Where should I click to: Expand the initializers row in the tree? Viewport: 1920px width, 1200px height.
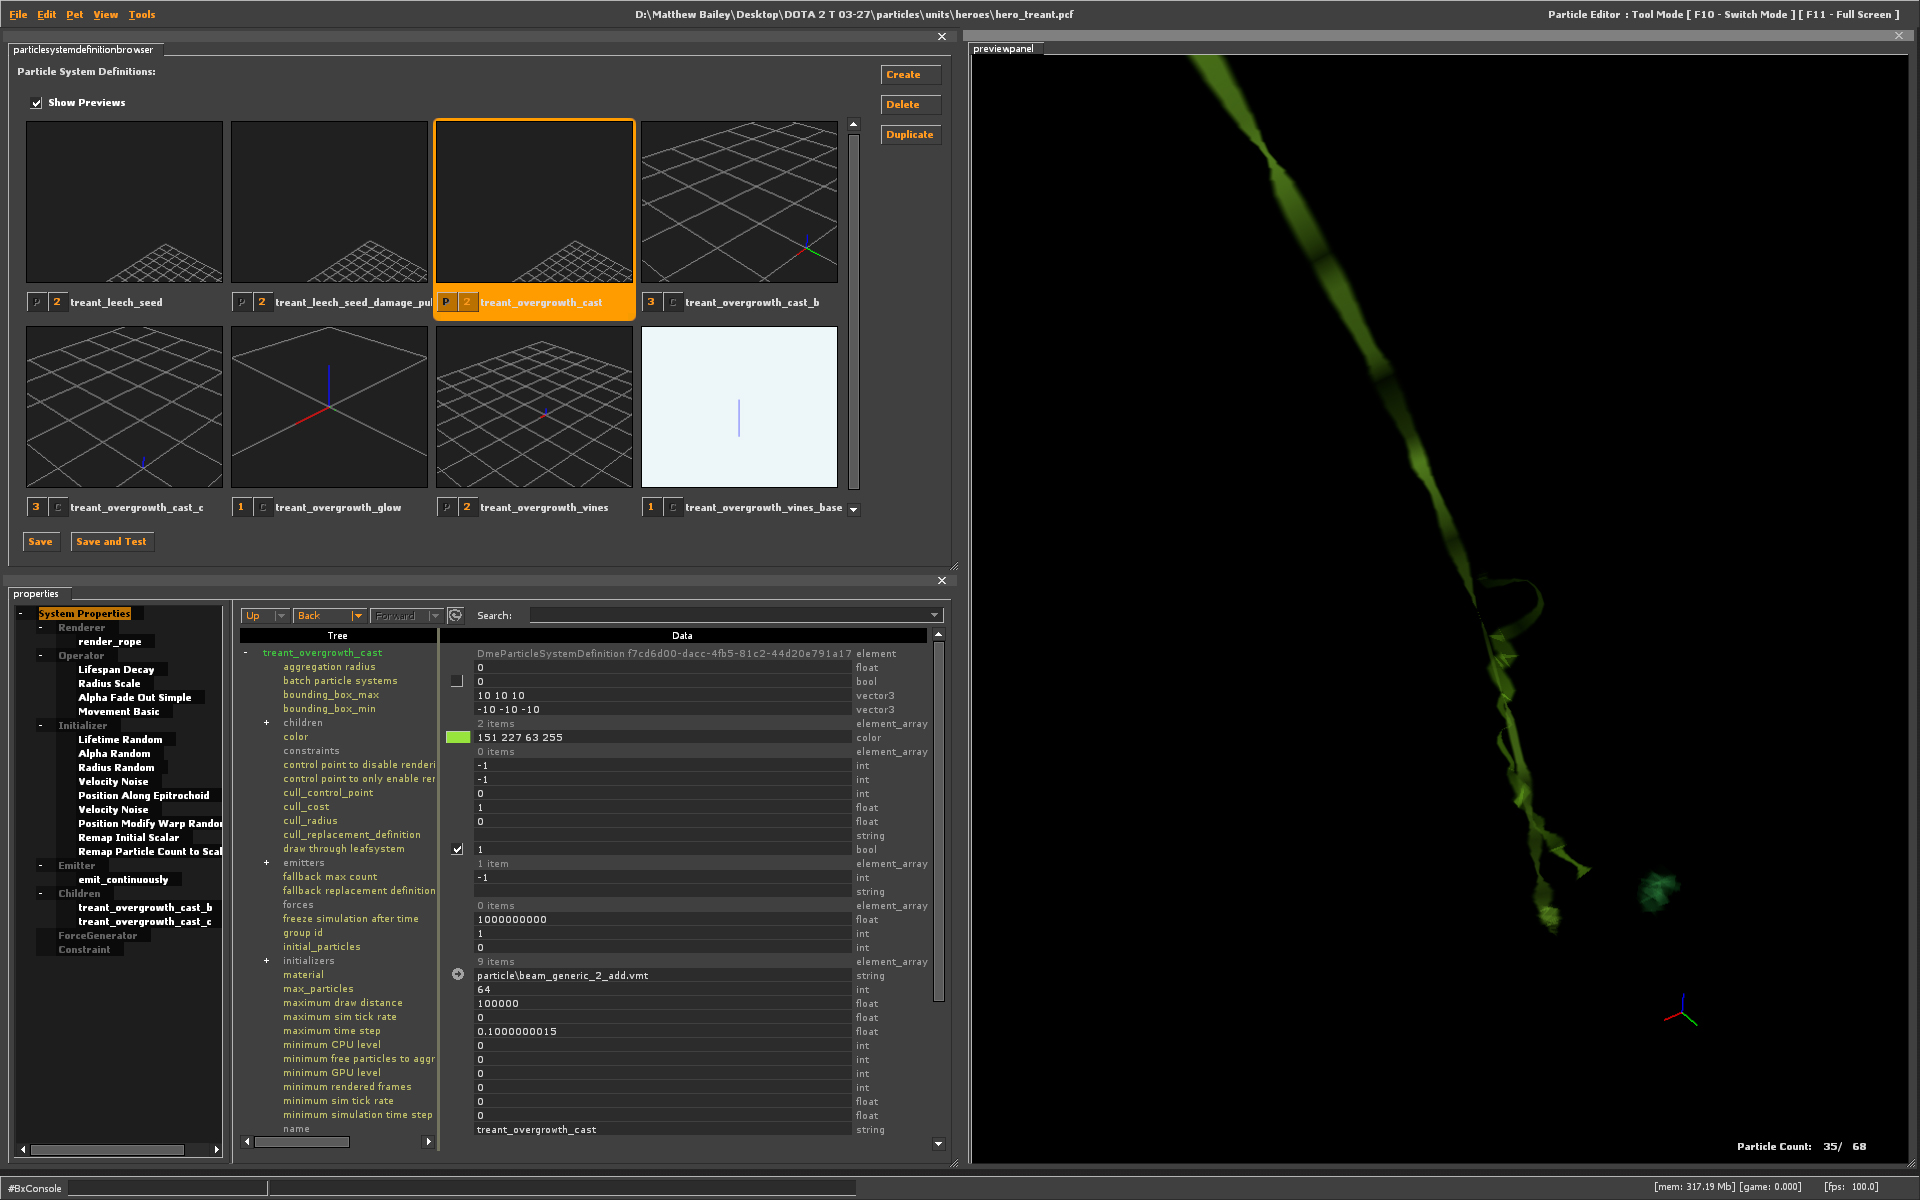(266, 961)
